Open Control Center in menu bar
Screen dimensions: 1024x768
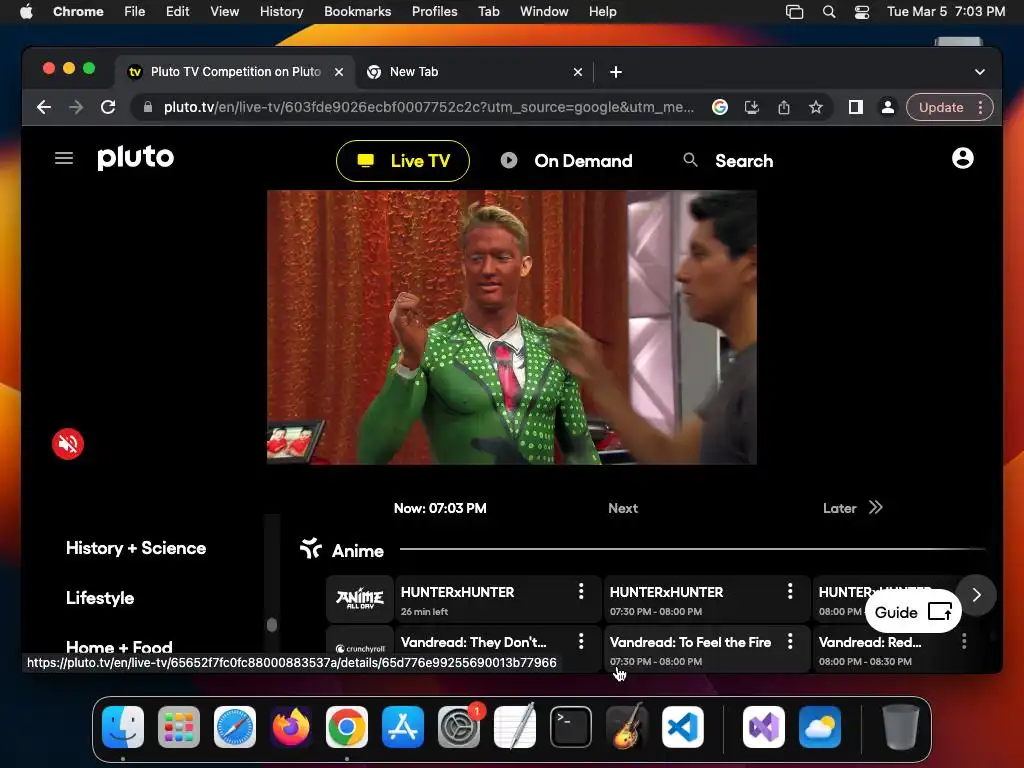862,11
